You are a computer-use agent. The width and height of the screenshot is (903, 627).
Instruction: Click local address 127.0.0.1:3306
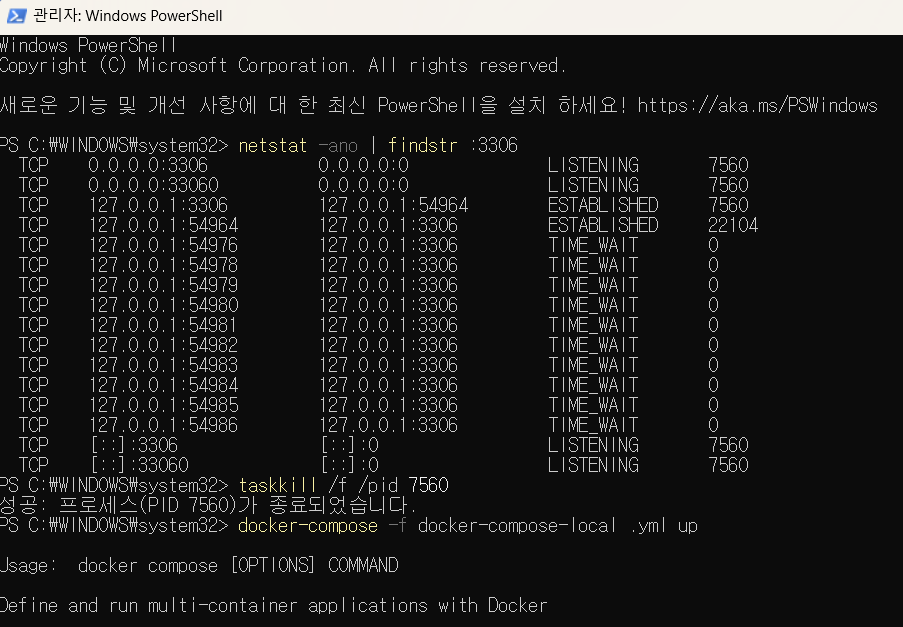pos(158,205)
